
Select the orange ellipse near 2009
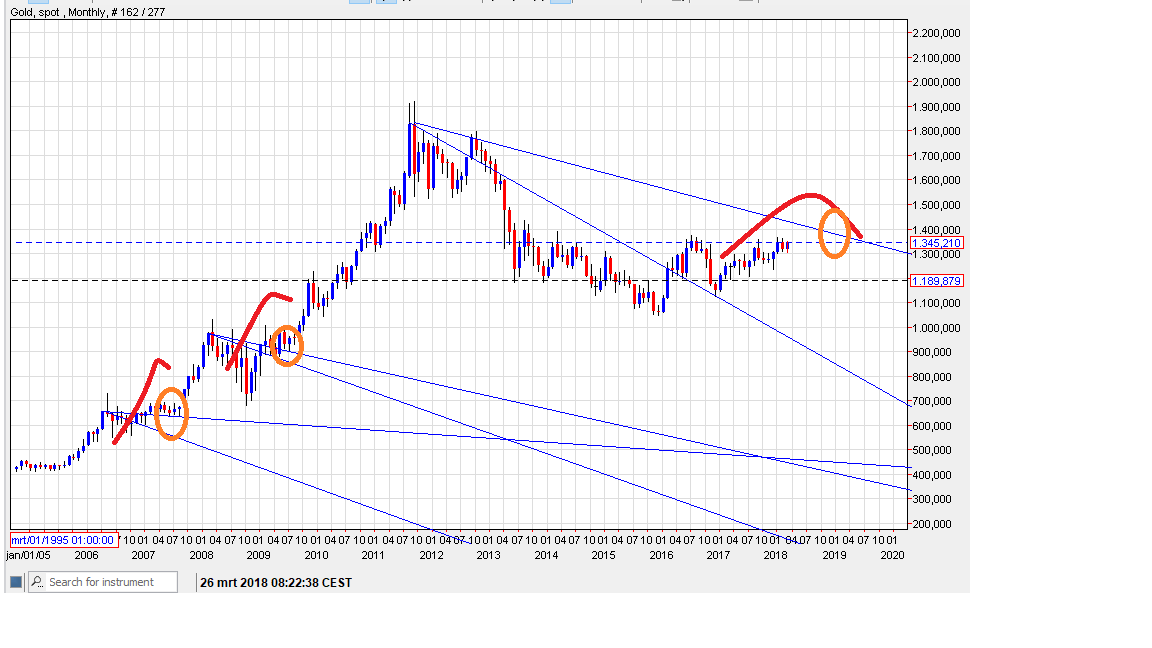(x=287, y=345)
